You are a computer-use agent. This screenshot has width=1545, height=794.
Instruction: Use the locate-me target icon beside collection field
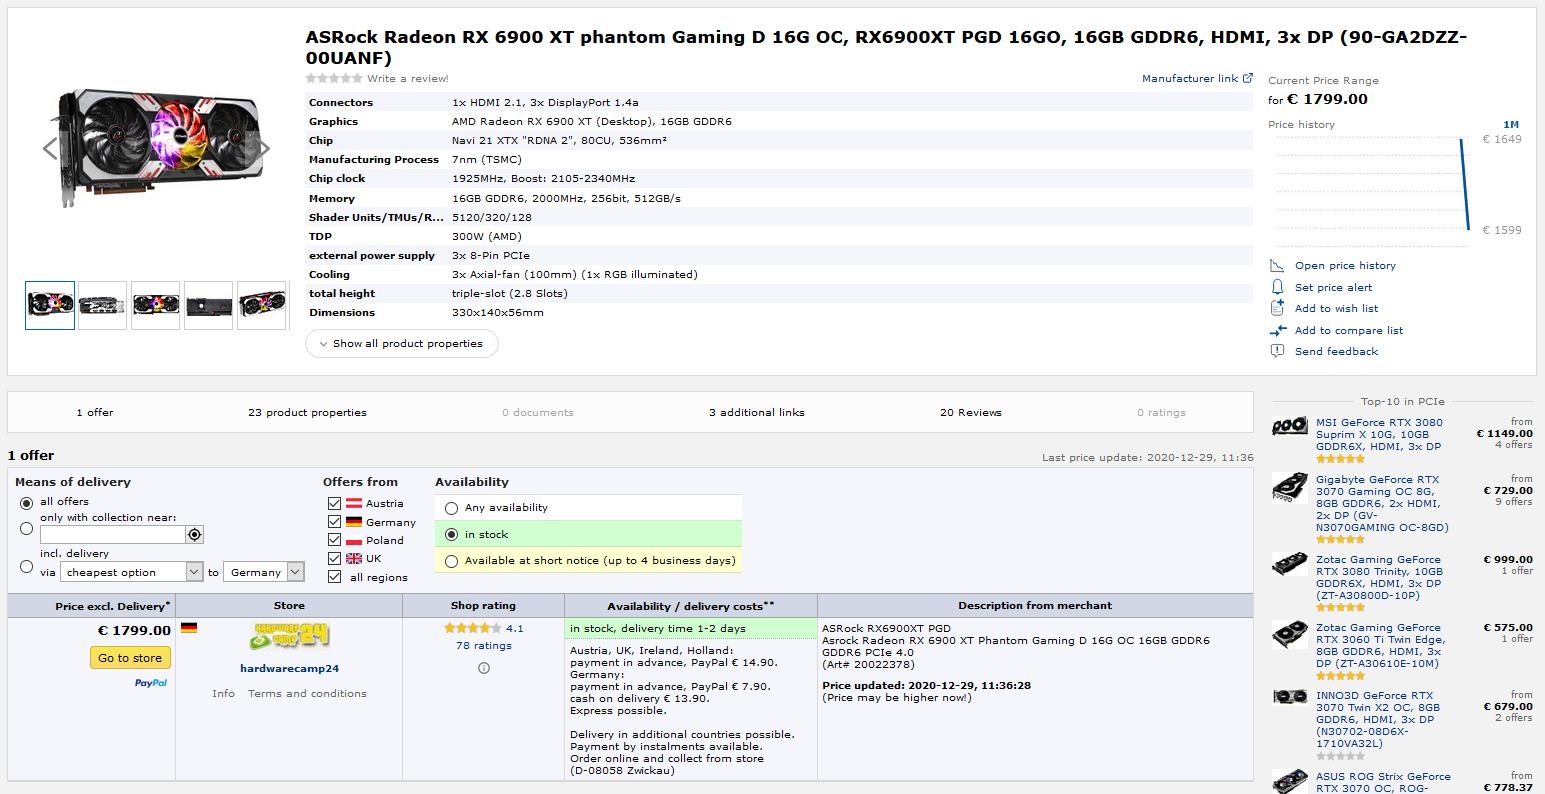[195, 535]
